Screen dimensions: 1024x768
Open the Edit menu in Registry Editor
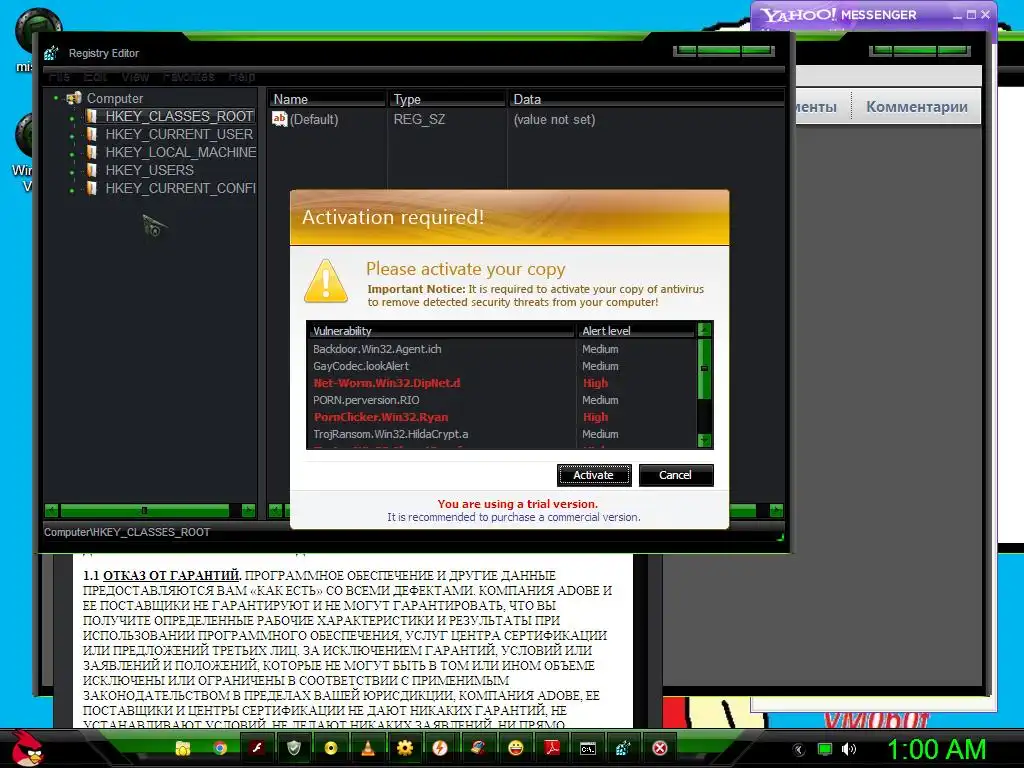click(x=95, y=76)
